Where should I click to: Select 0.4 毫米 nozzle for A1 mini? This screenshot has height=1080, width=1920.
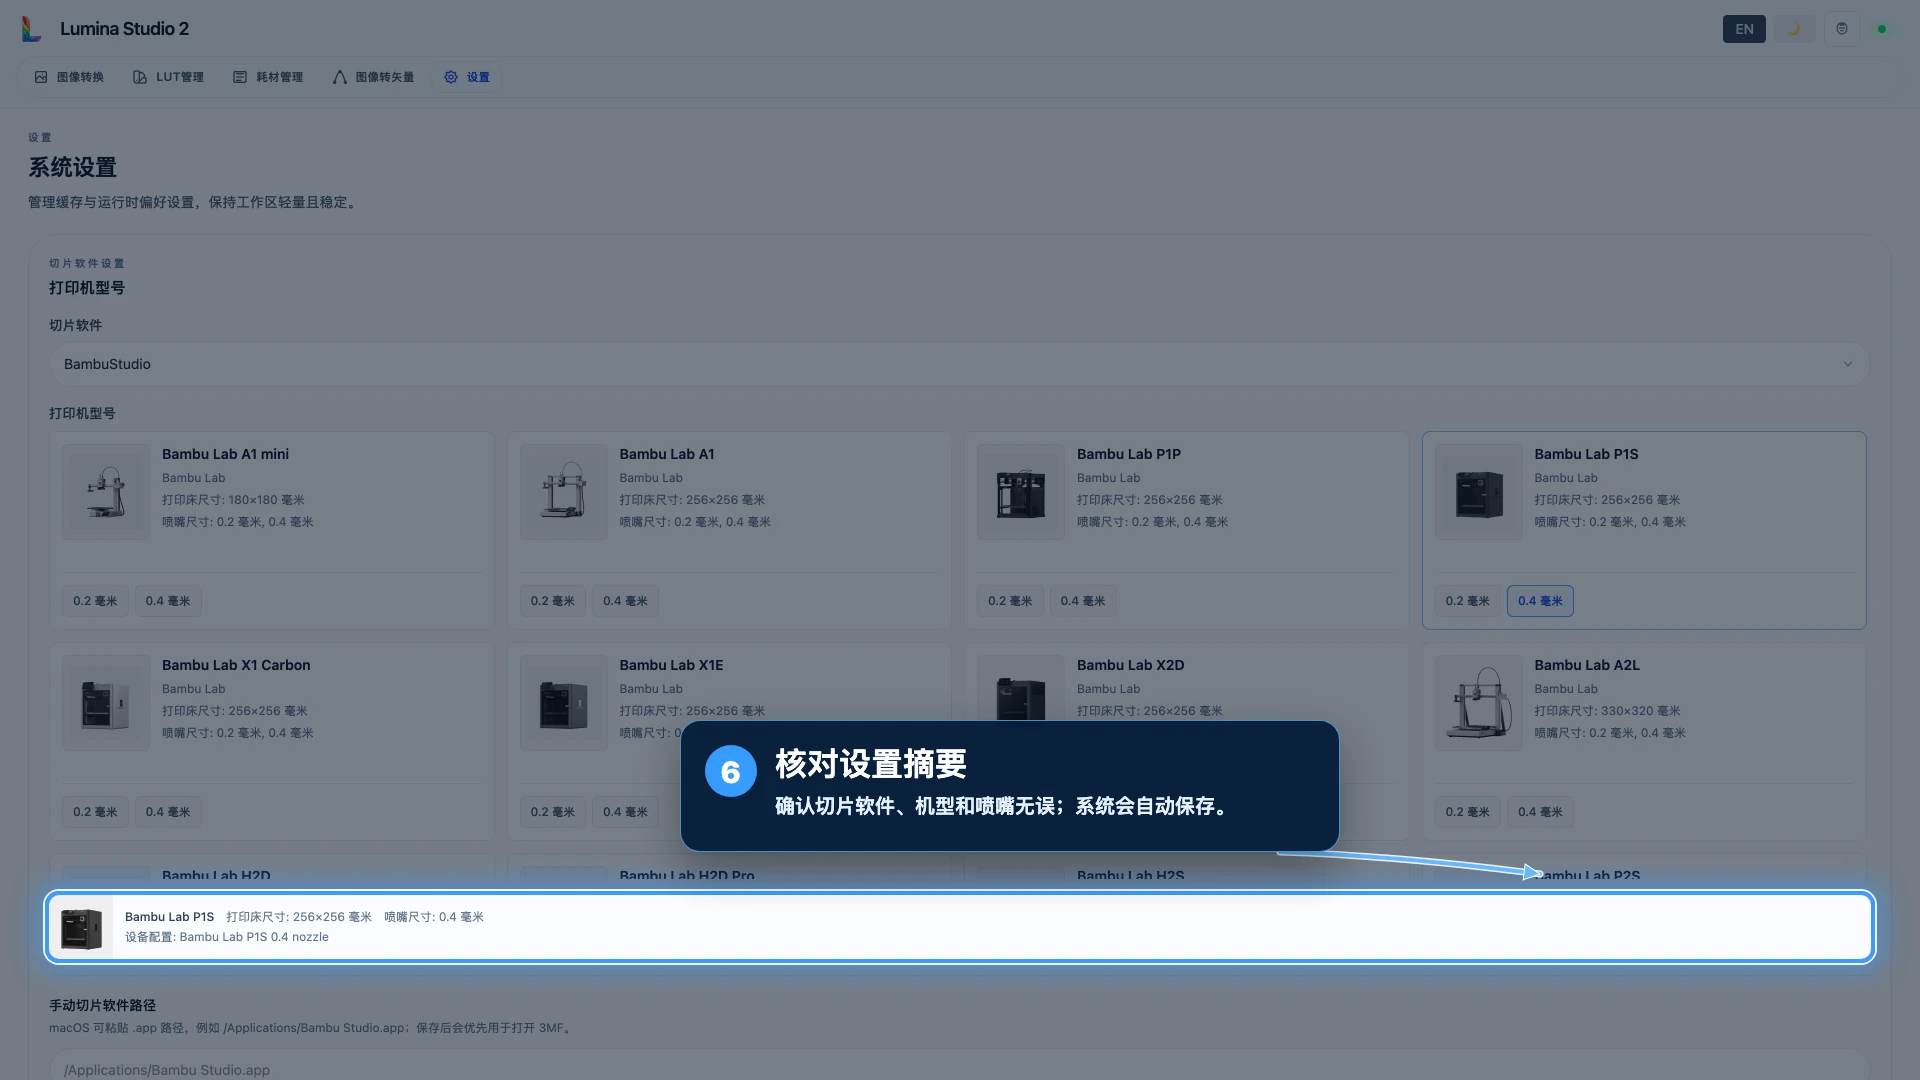click(x=168, y=601)
